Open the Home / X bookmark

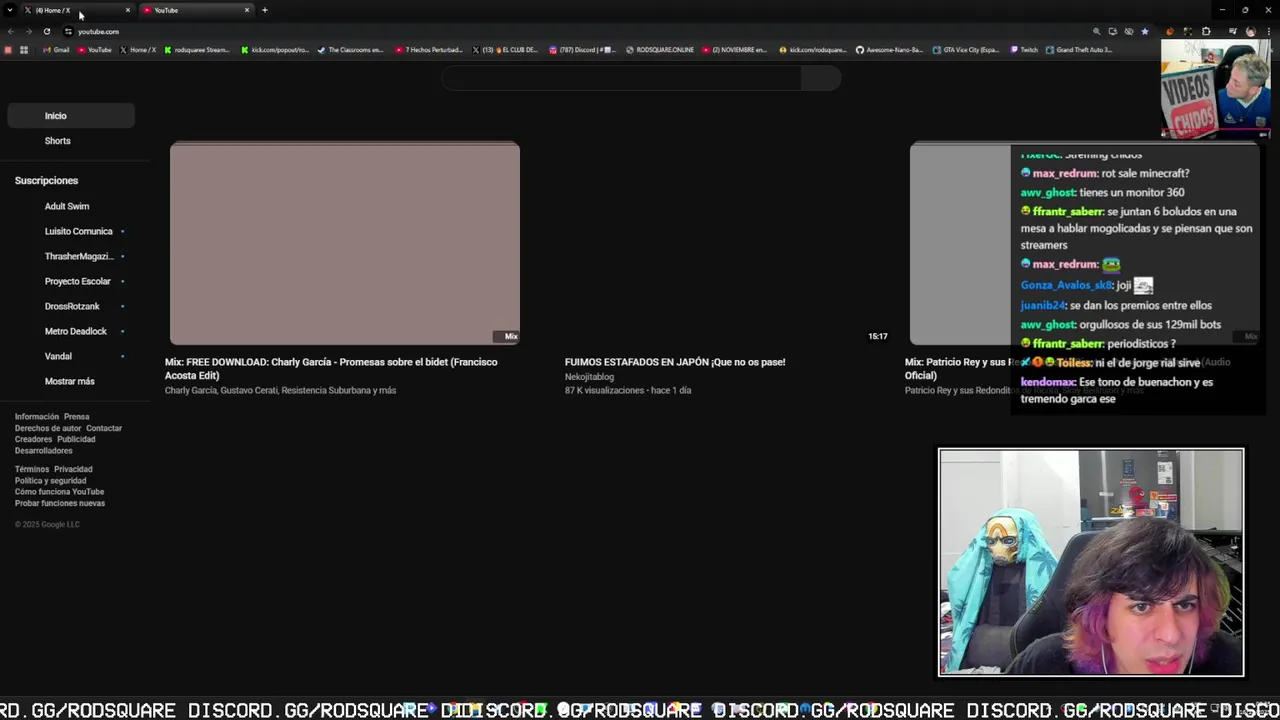(138, 50)
